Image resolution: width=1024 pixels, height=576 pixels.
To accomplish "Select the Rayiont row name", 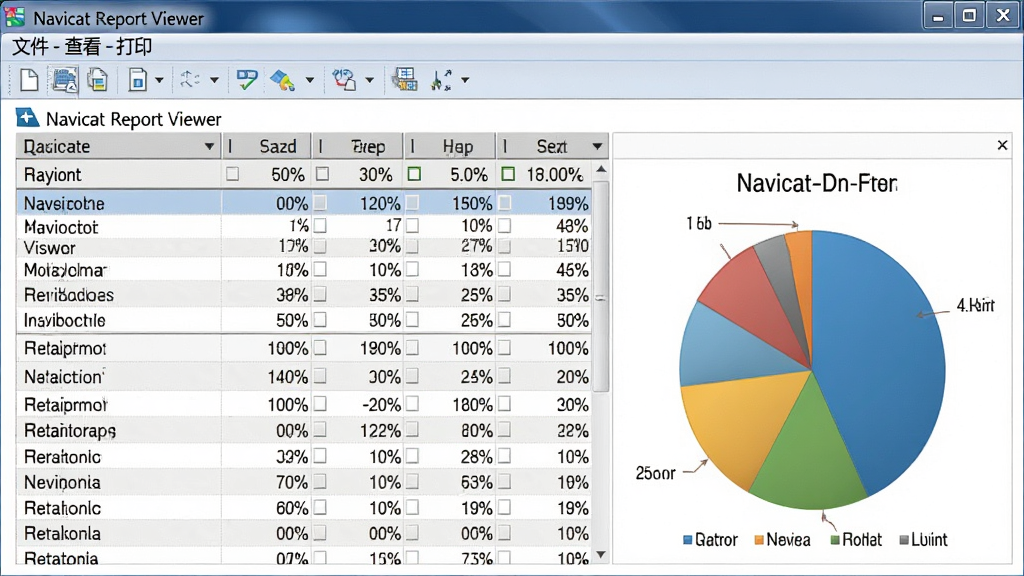I will 52,175.
